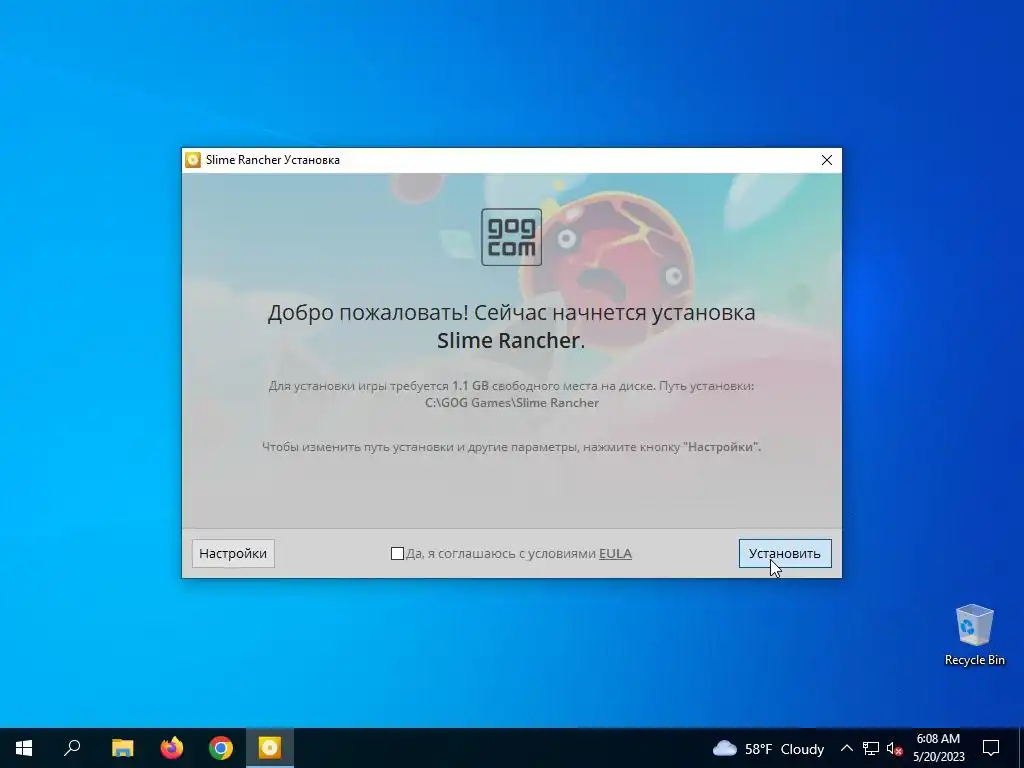Click the Установить install button

(x=785, y=553)
